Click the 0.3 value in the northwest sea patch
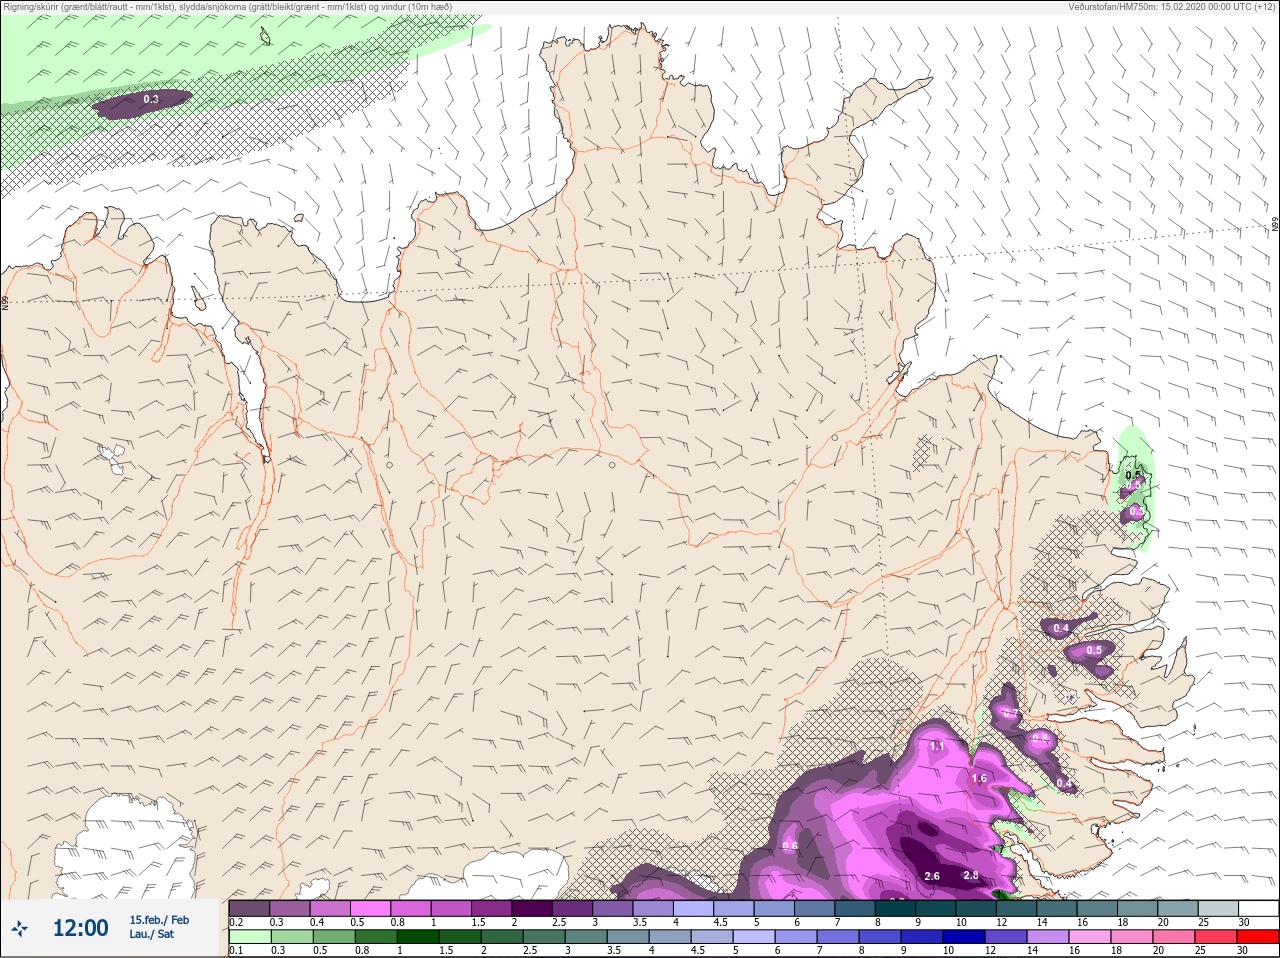 pos(151,100)
